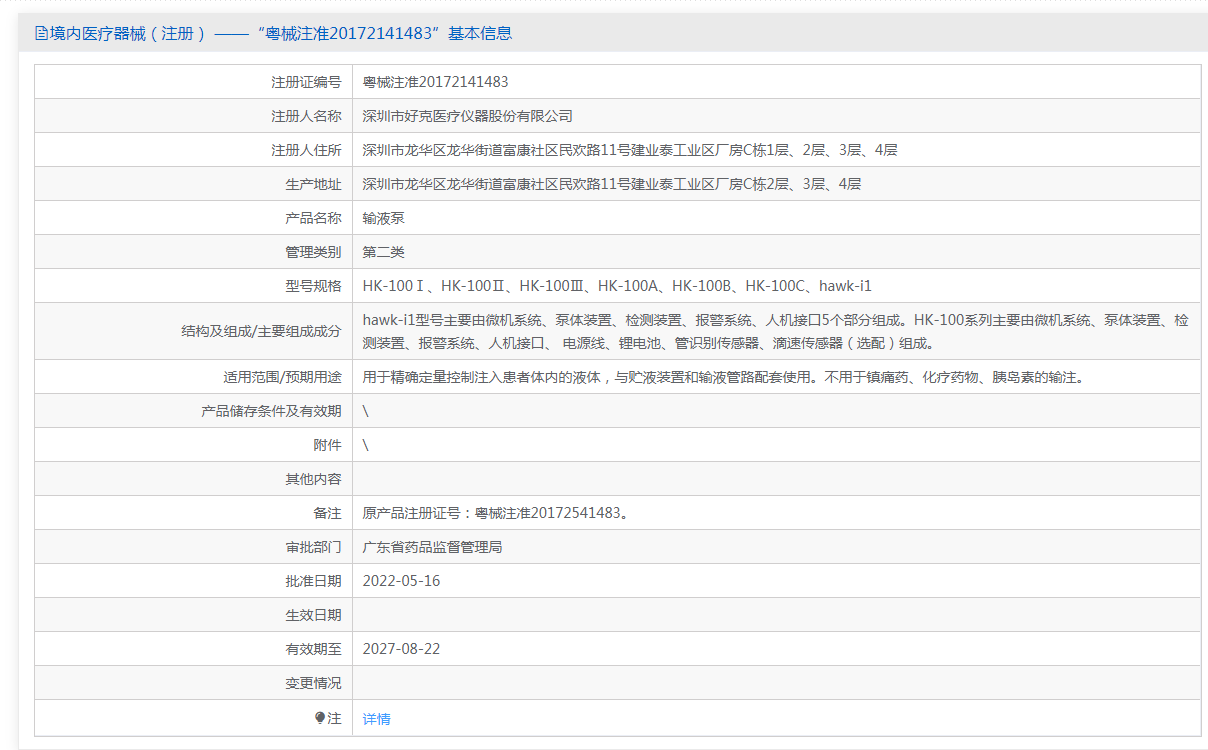Click the 产品储存条件及有效期 row label
The width and height of the screenshot is (1208, 750).
271,411
